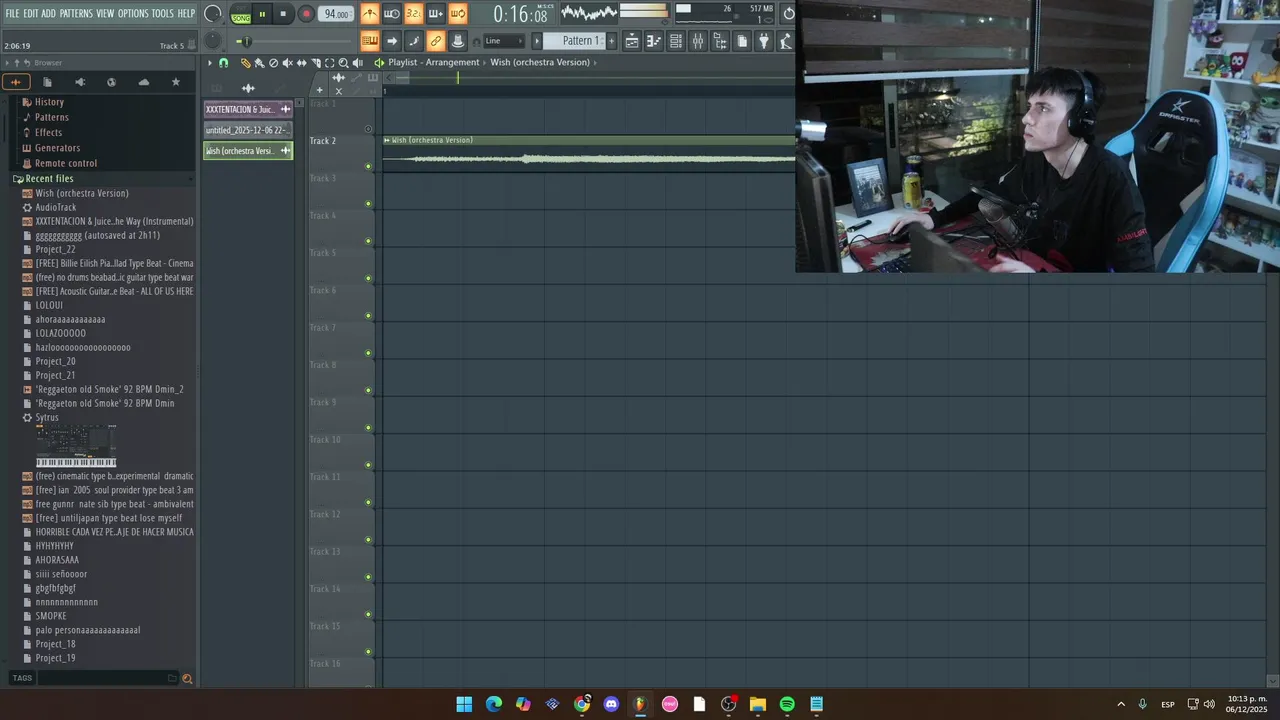This screenshot has width=1280, height=720.
Task: Open the EDIT menu
Action: click(x=31, y=13)
